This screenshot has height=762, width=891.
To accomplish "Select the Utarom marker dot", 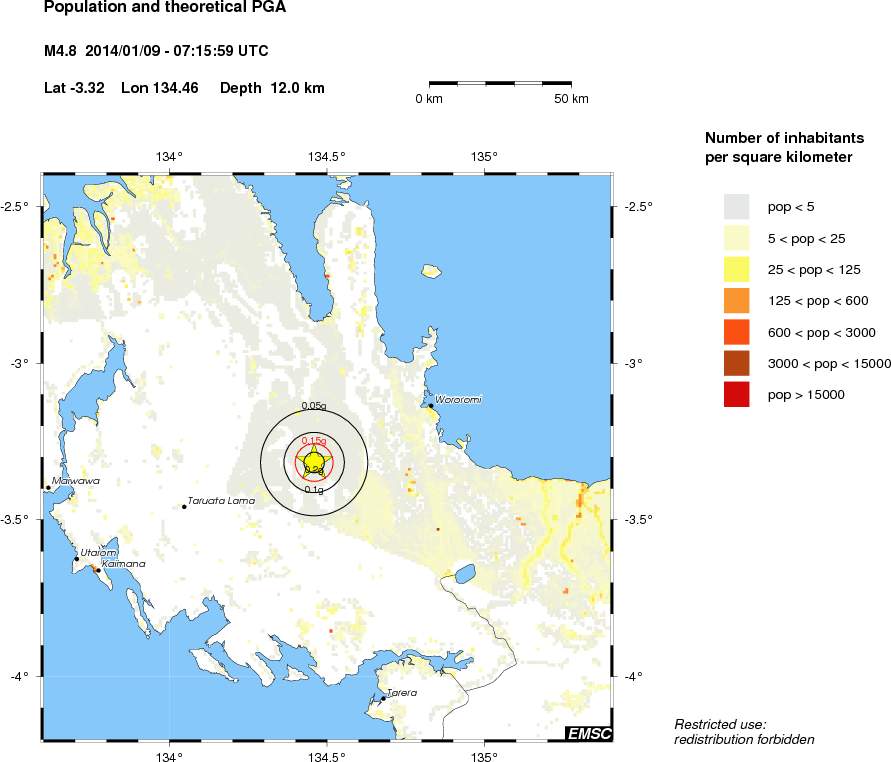I will [76, 559].
